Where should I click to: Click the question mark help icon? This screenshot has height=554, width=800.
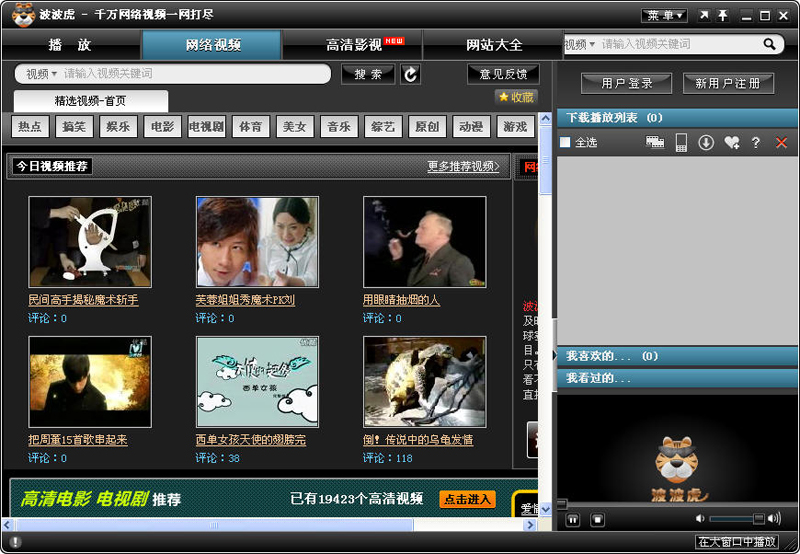[756, 142]
